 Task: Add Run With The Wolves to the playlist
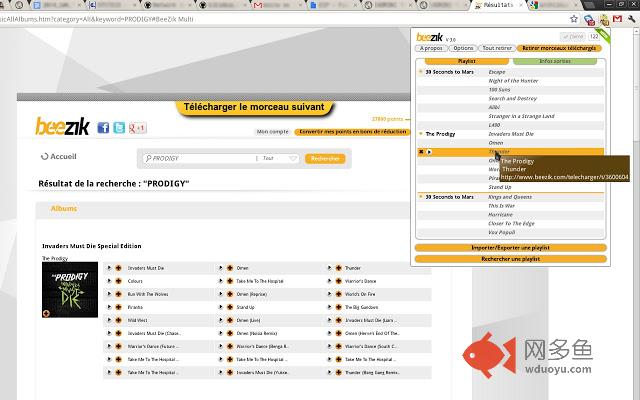pos(118,294)
